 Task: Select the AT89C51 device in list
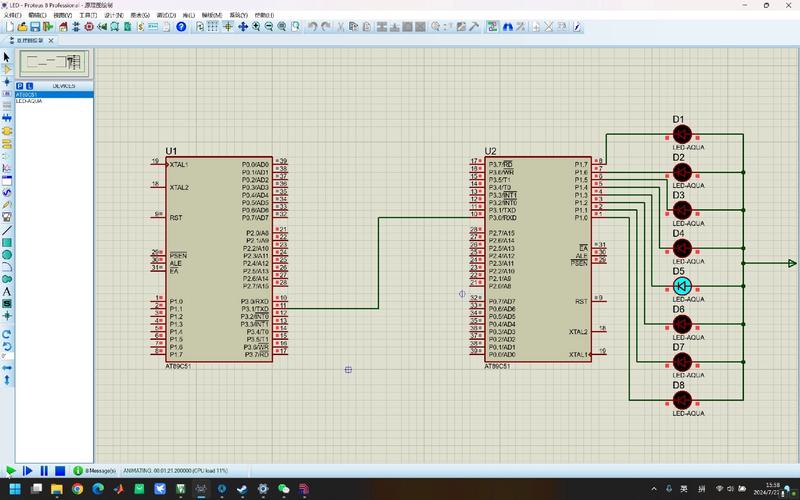click(x=28, y=95)
